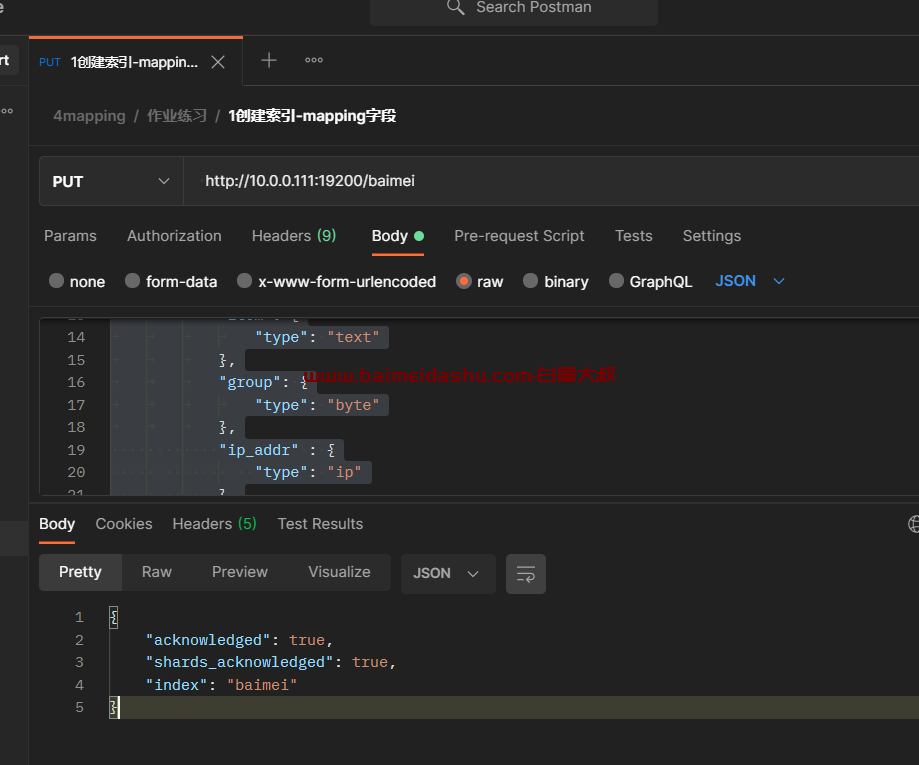Select the response Body tab

(57, 523)
